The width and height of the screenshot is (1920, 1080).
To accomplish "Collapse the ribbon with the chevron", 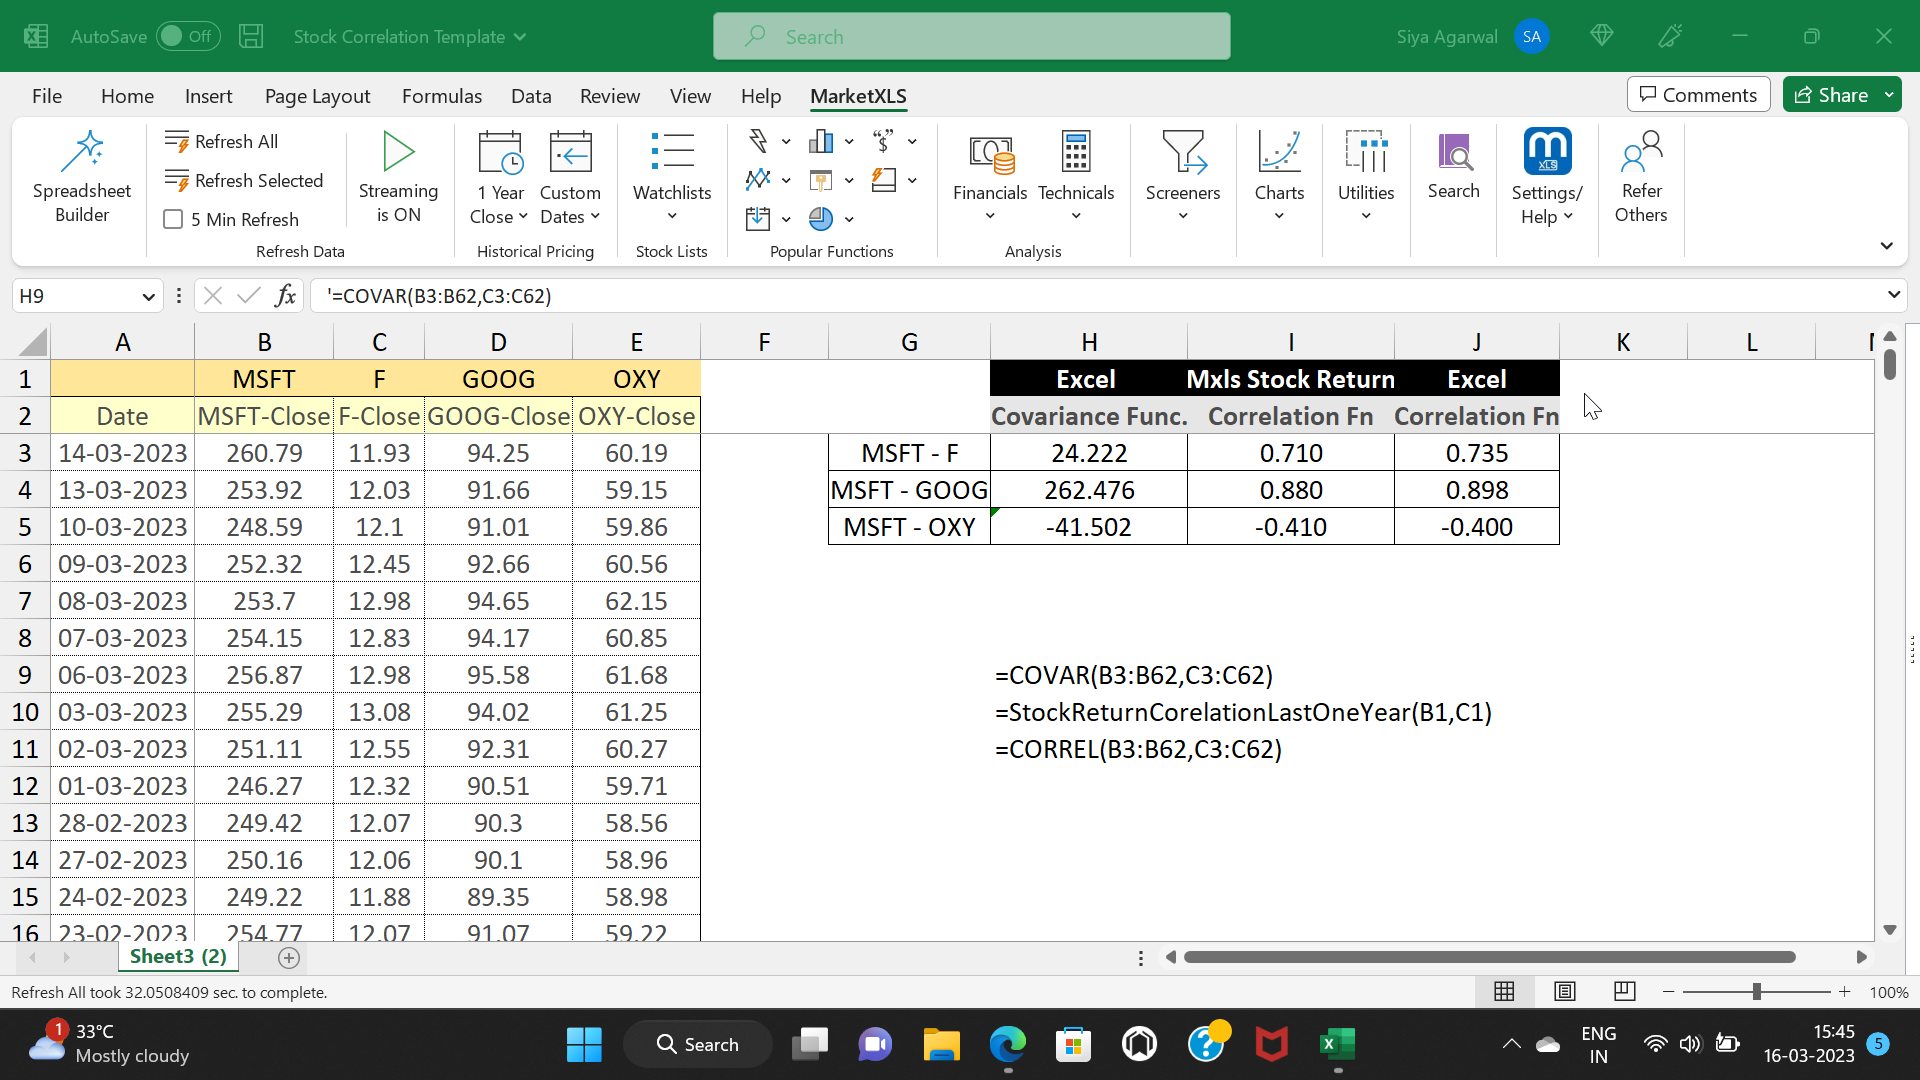I will pos(1887,246).
